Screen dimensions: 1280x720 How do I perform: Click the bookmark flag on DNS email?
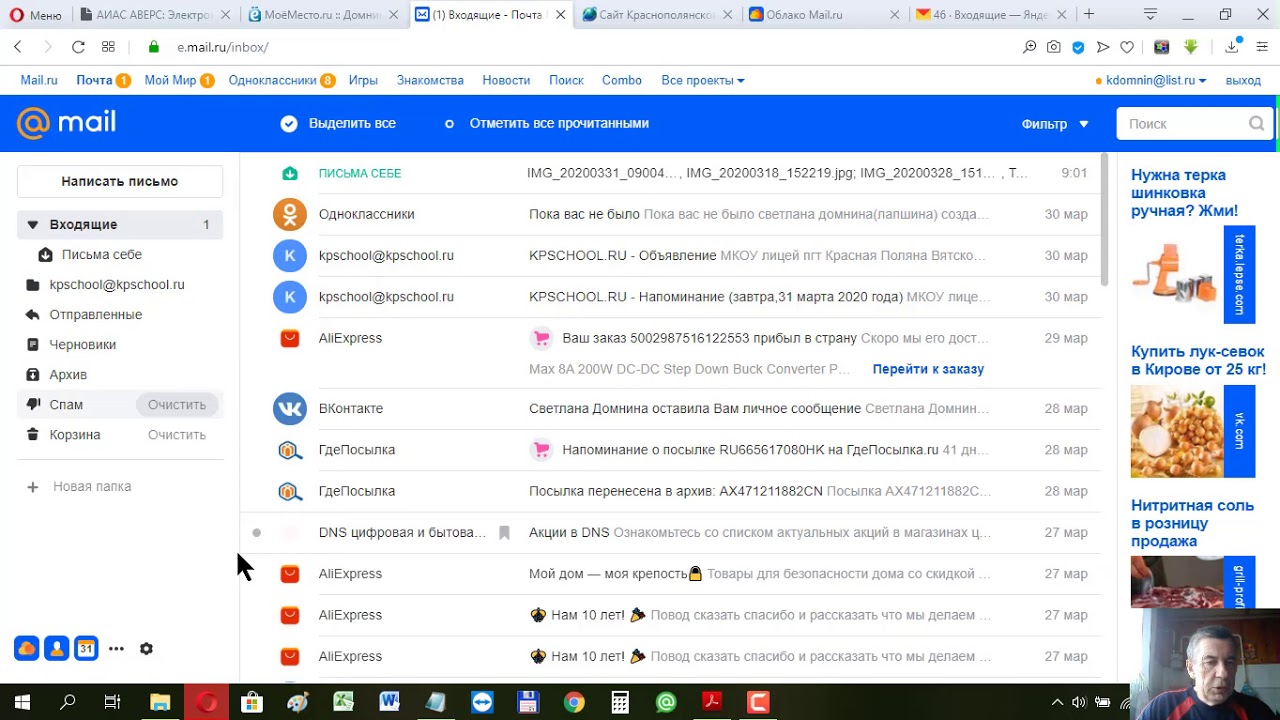coord(504,533)
